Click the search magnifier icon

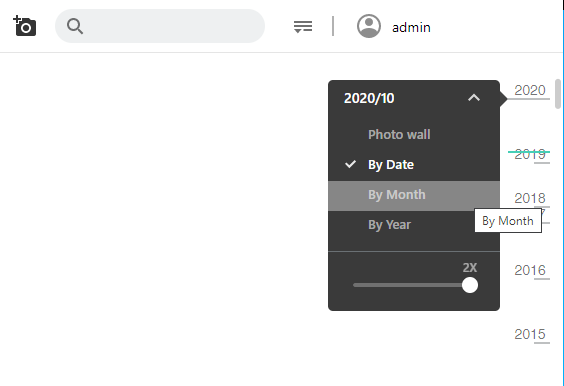tap(75, 26)
